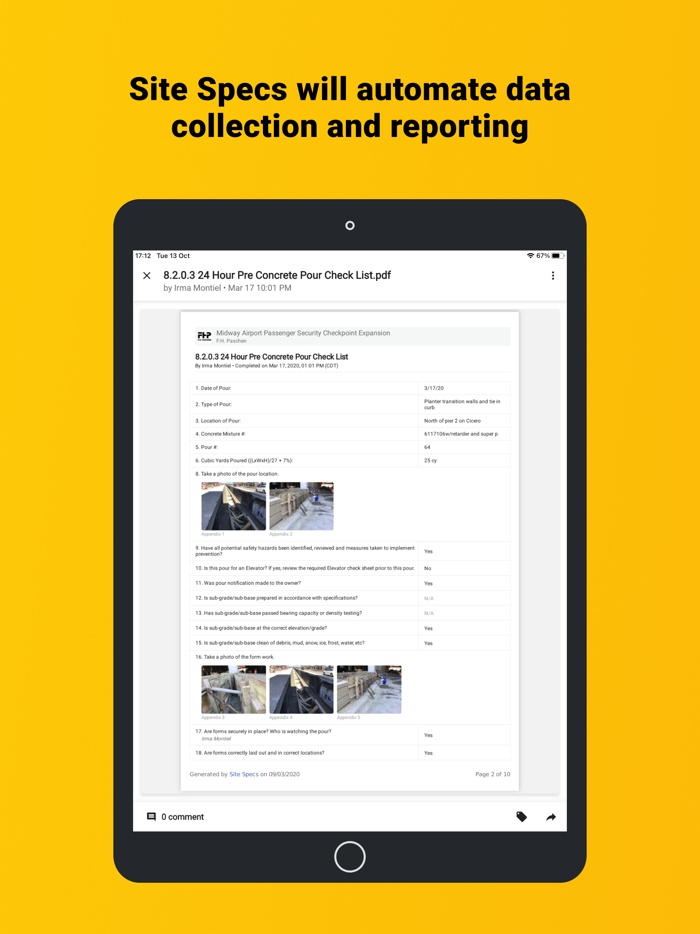
Task: Click '6117106w/retarder and super p' value
Action: [461, 434]
